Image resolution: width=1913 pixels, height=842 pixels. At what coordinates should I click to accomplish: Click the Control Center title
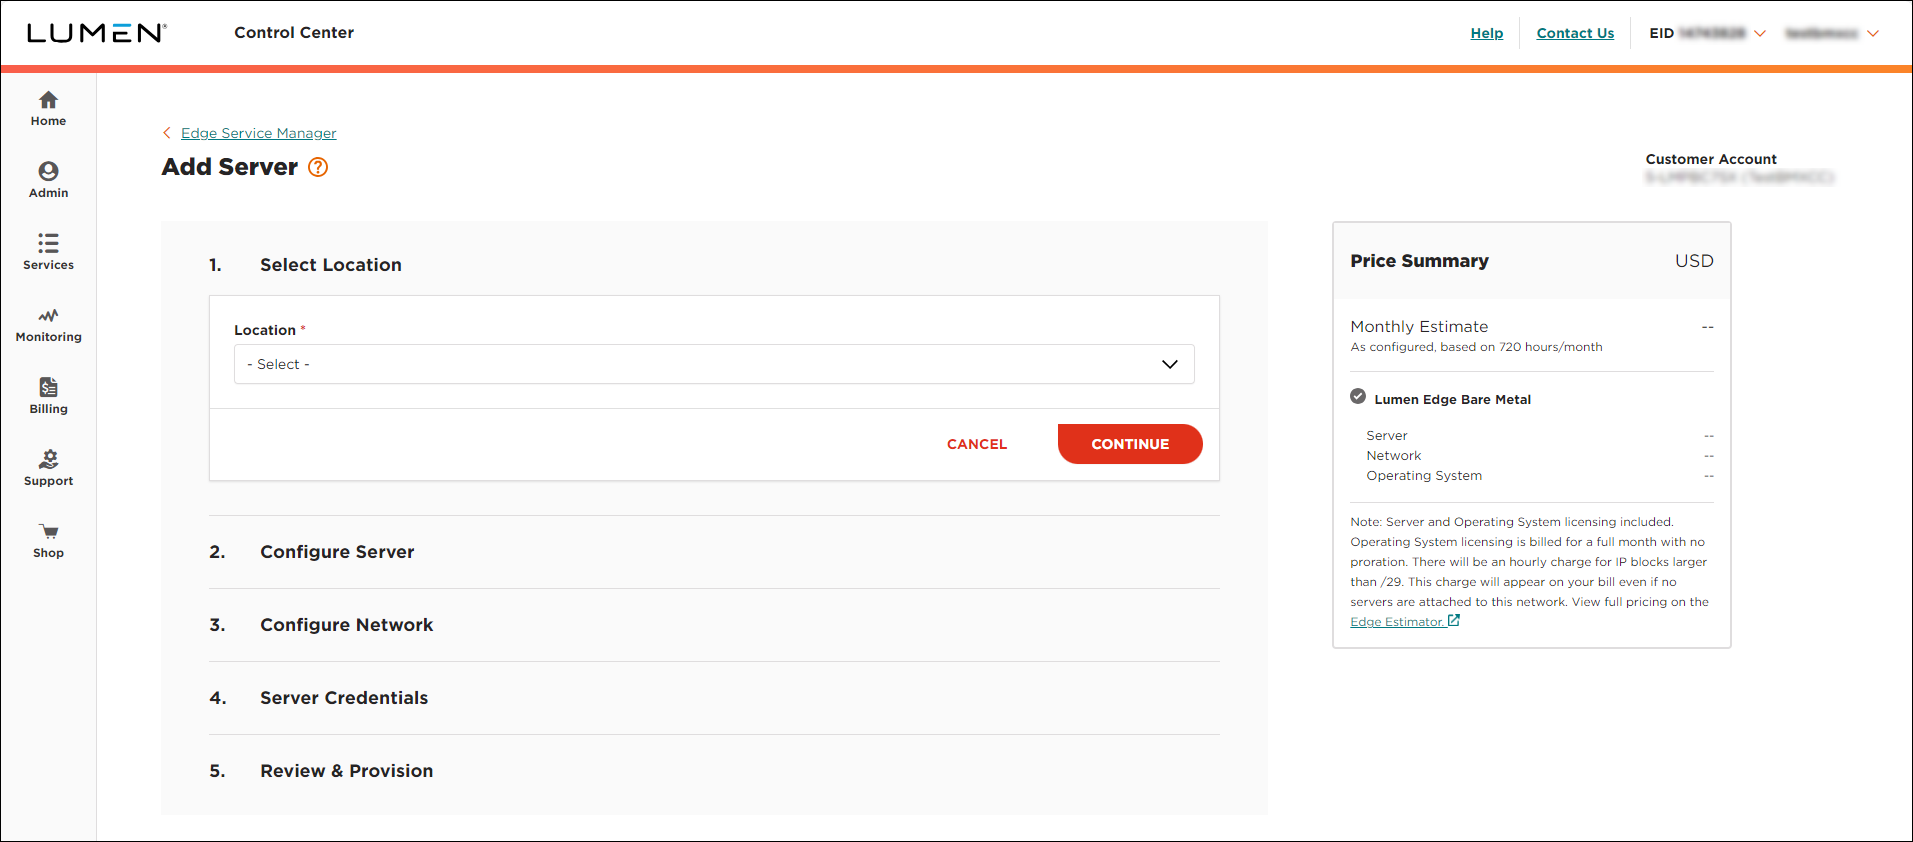pos(294,32)
